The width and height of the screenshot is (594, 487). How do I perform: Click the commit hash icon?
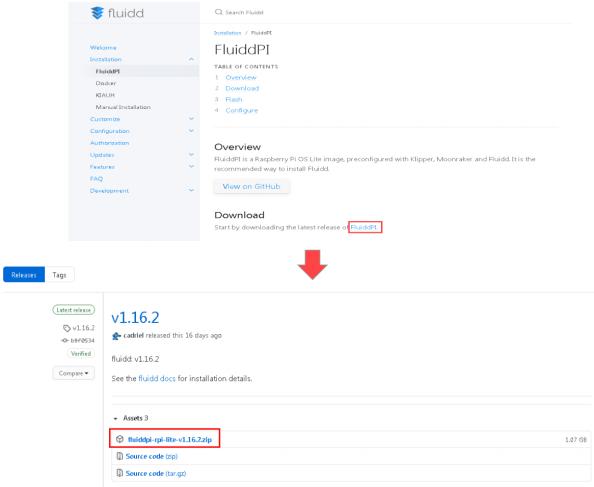click(65, 340)
